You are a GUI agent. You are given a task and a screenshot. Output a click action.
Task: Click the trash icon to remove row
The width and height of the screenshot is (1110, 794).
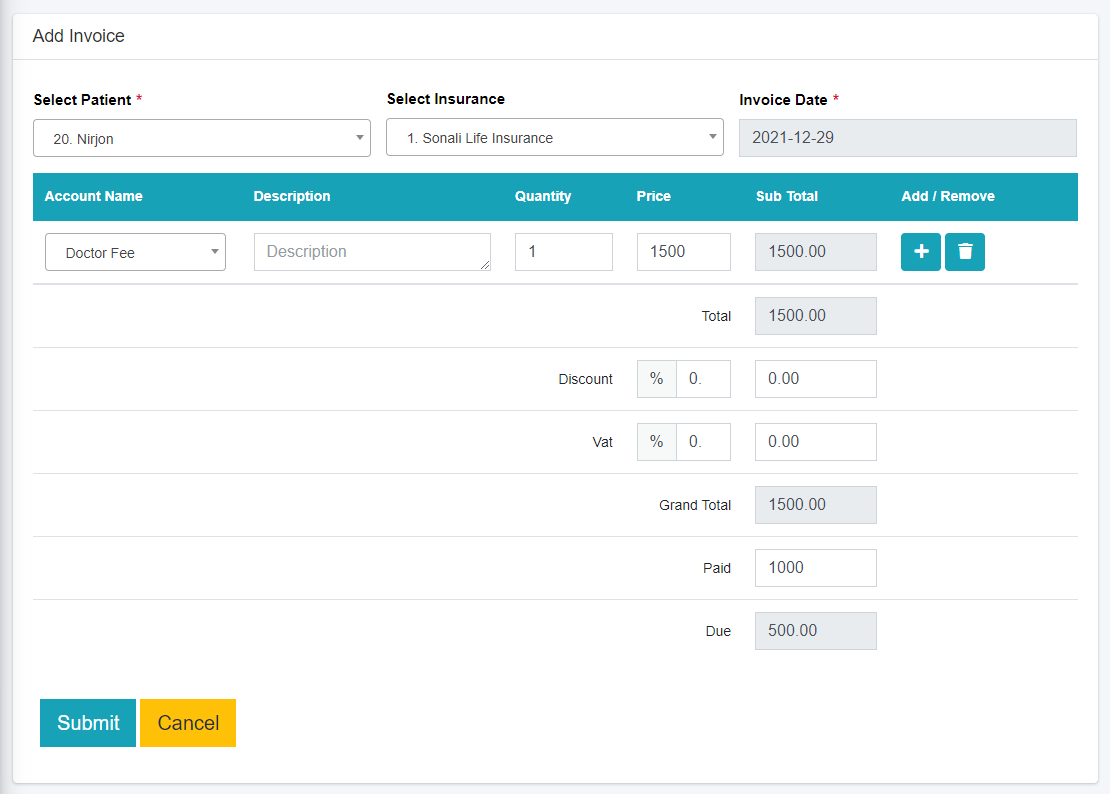pyautogui.click(x=965, y=252)
